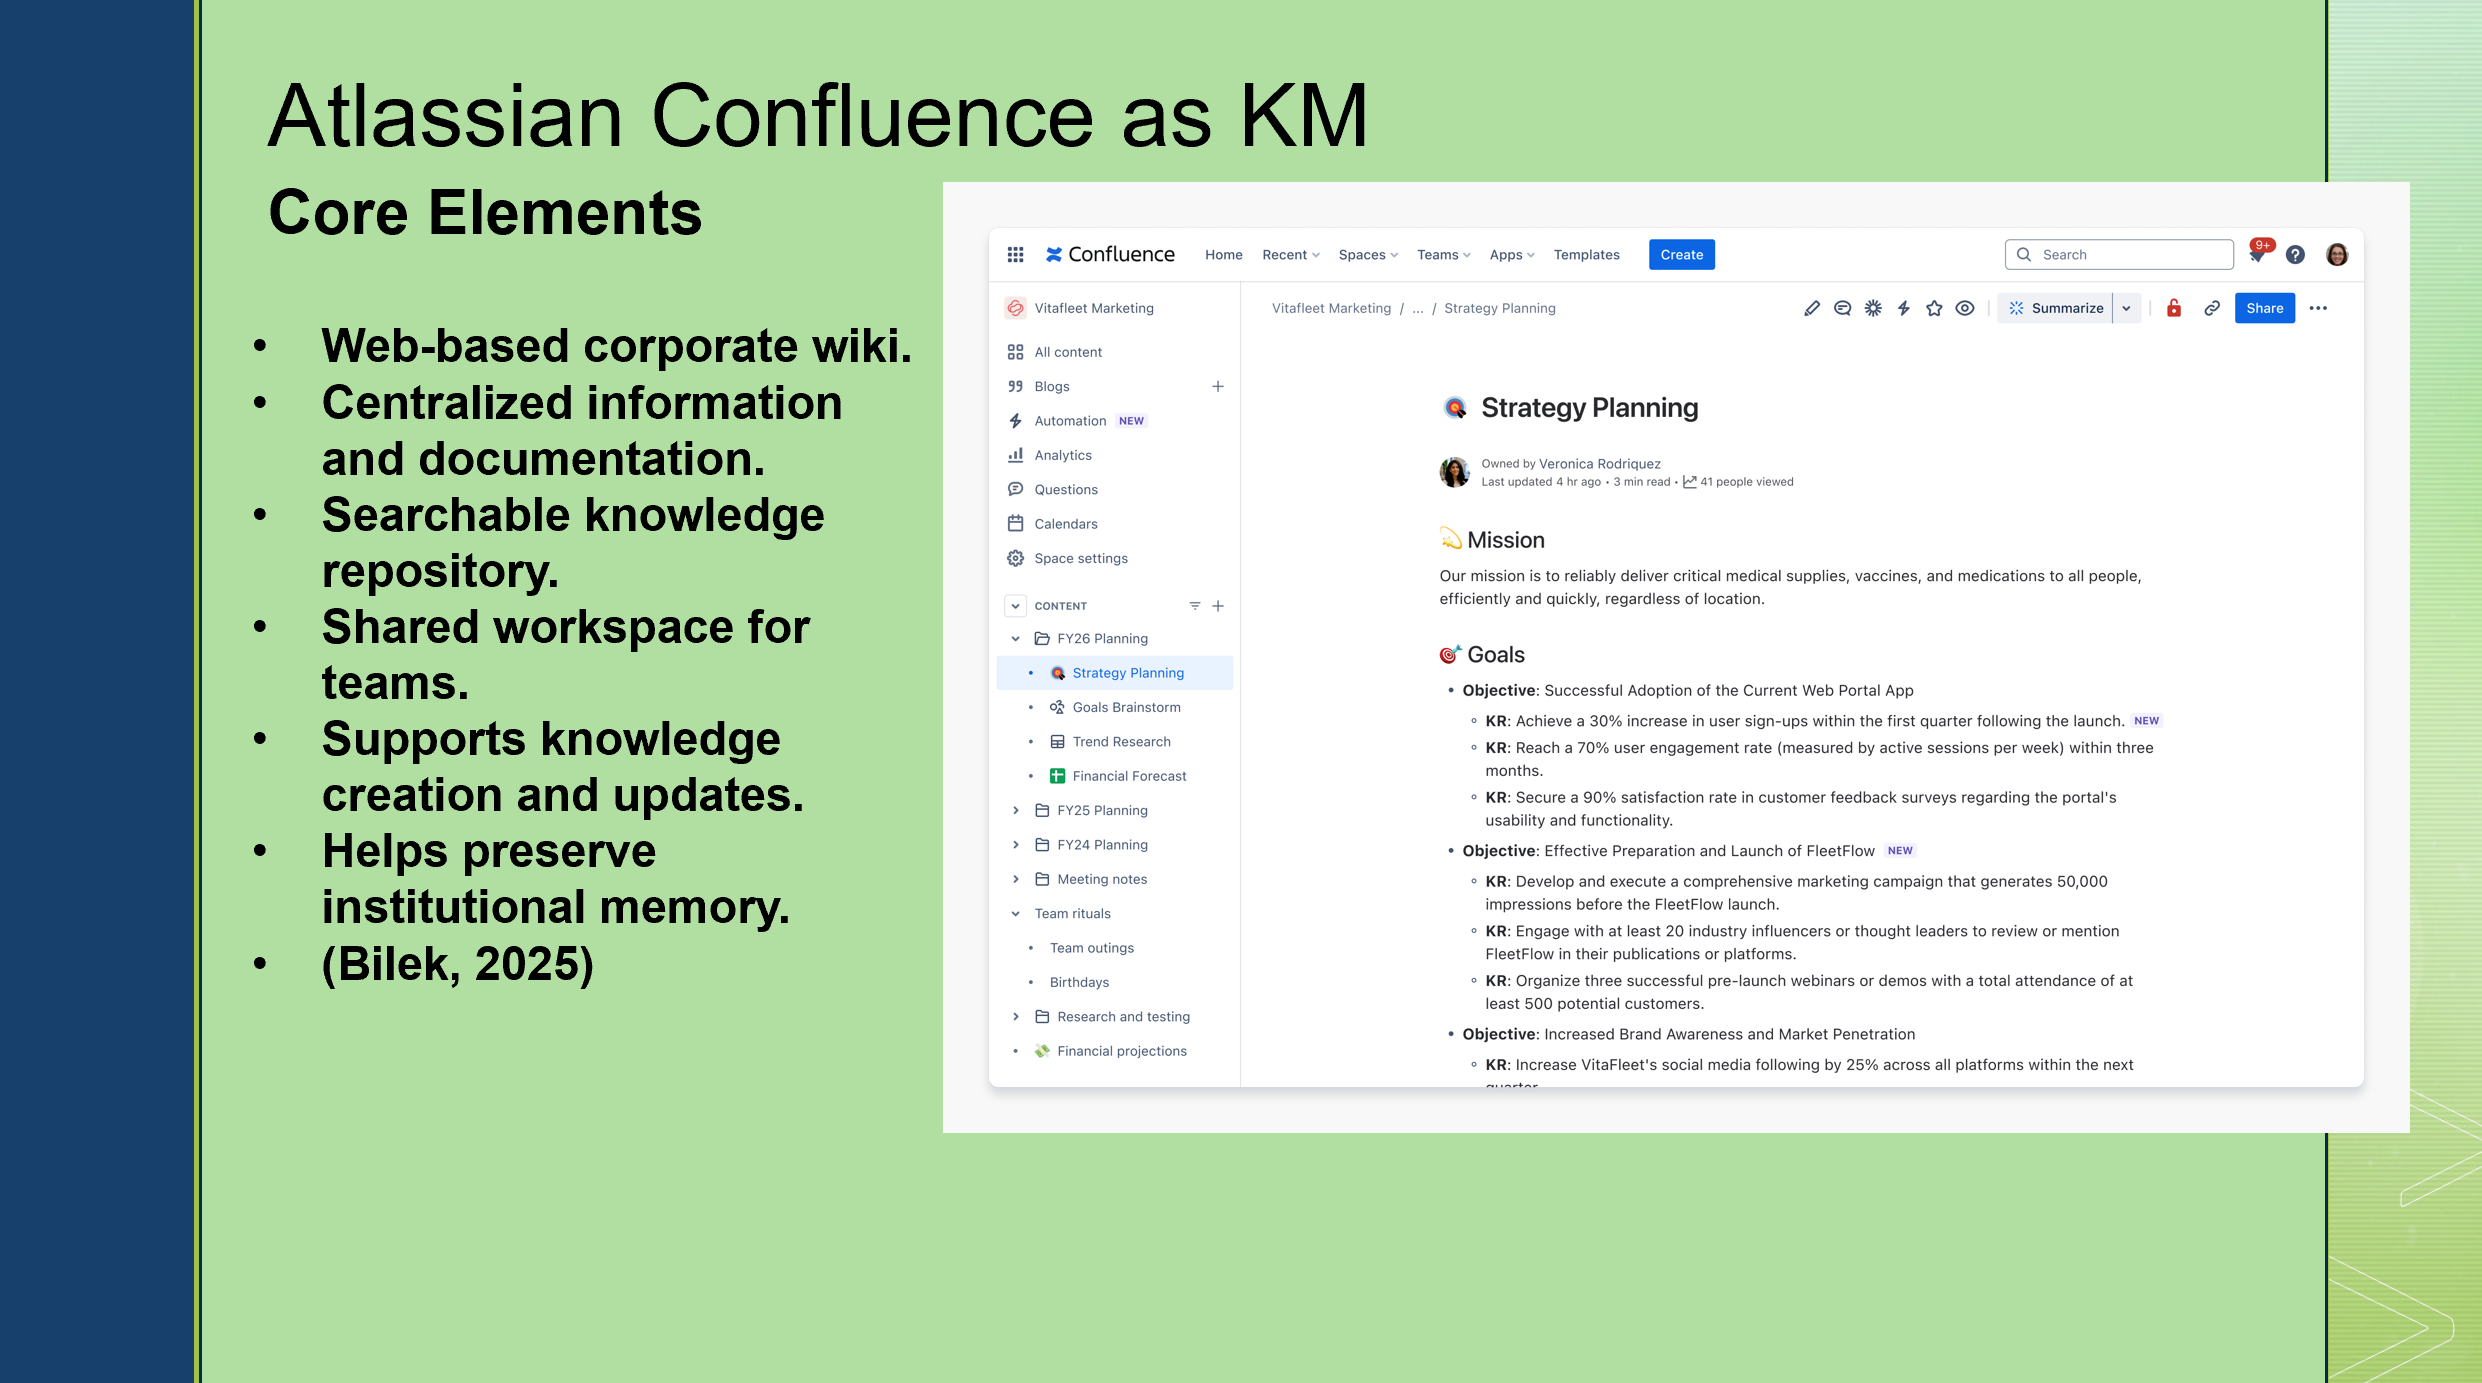This screenshot has height=1383, width=2482.
Task: Expand the Research and testing folder
Action: point(1015,1017)
